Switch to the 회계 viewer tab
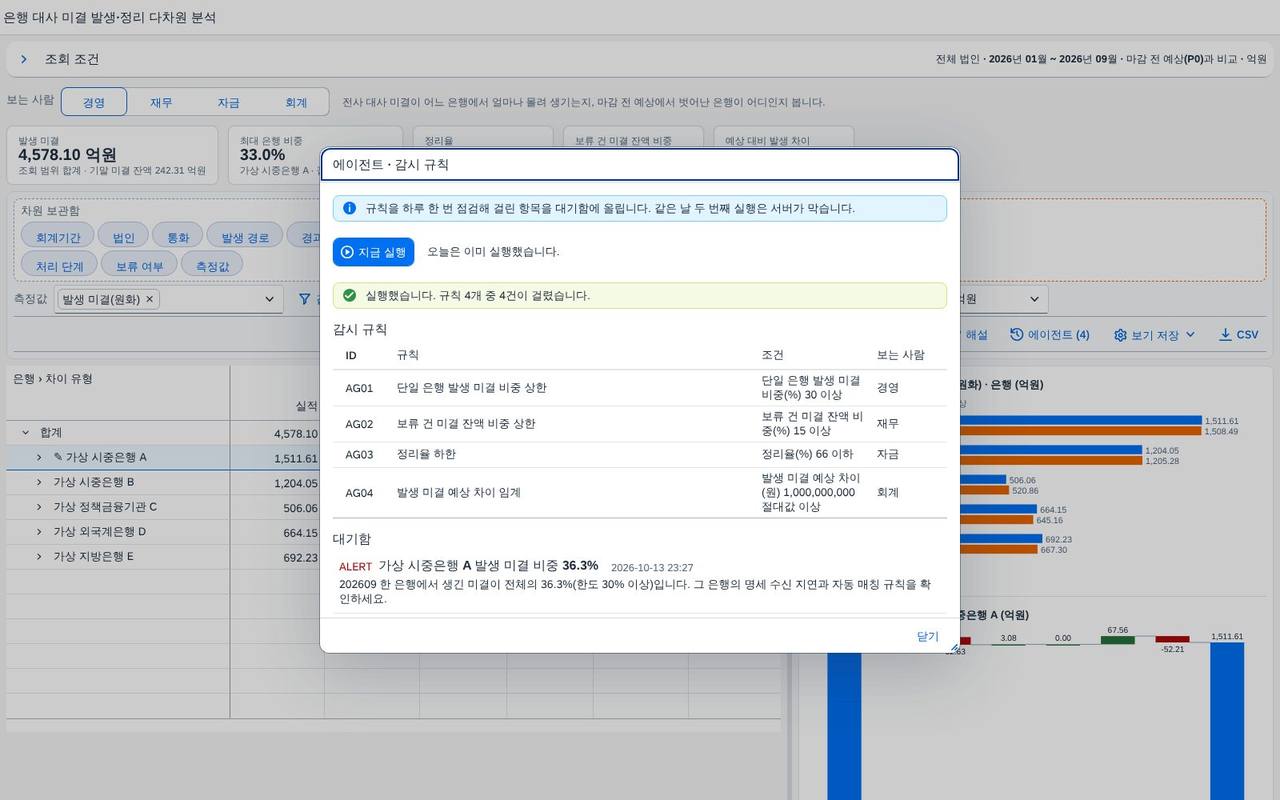The width and height of the screenshot is (1280, 800). pyautogui.click(x=296, y=102)
